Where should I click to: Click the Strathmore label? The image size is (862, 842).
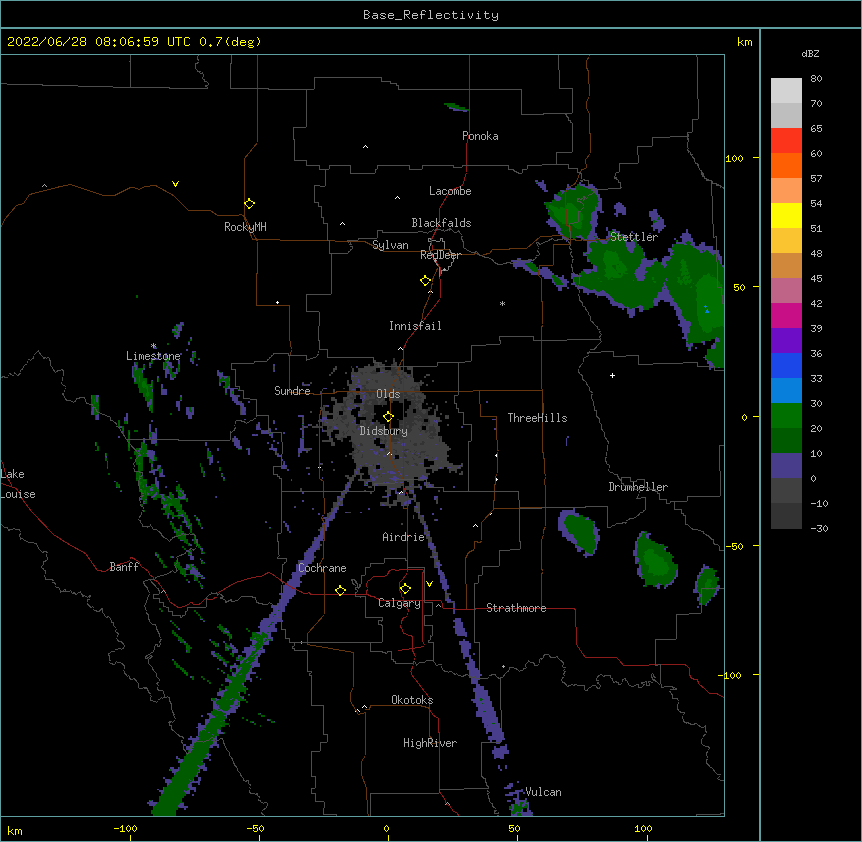coord(516,608)
